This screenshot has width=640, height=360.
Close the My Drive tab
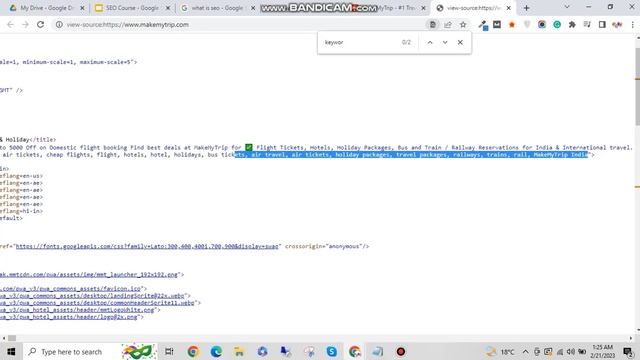(x=82, y=8)
